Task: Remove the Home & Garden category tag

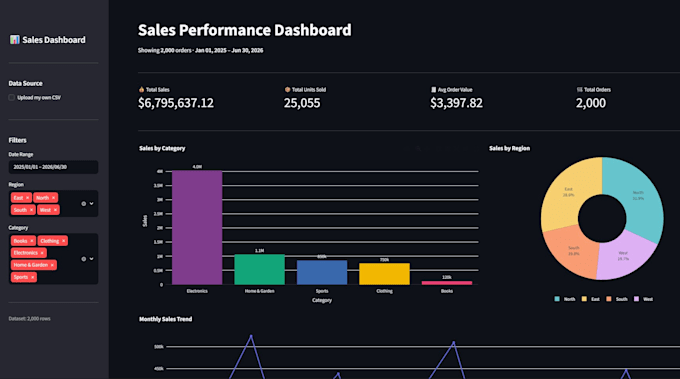Action: (52, 265)
